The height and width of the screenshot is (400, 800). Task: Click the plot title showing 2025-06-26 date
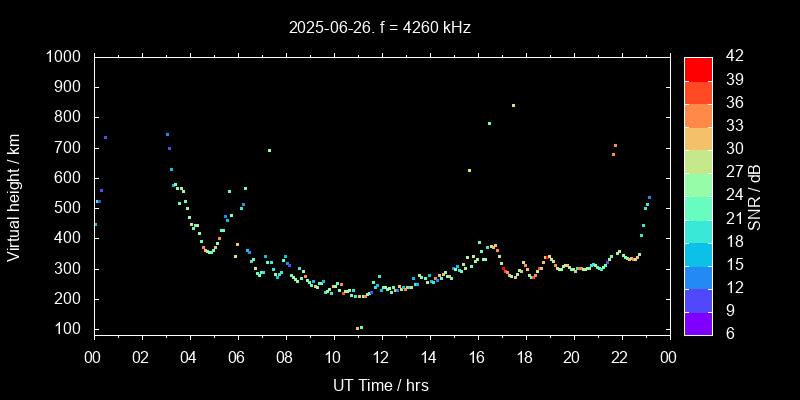click(380, 28)
